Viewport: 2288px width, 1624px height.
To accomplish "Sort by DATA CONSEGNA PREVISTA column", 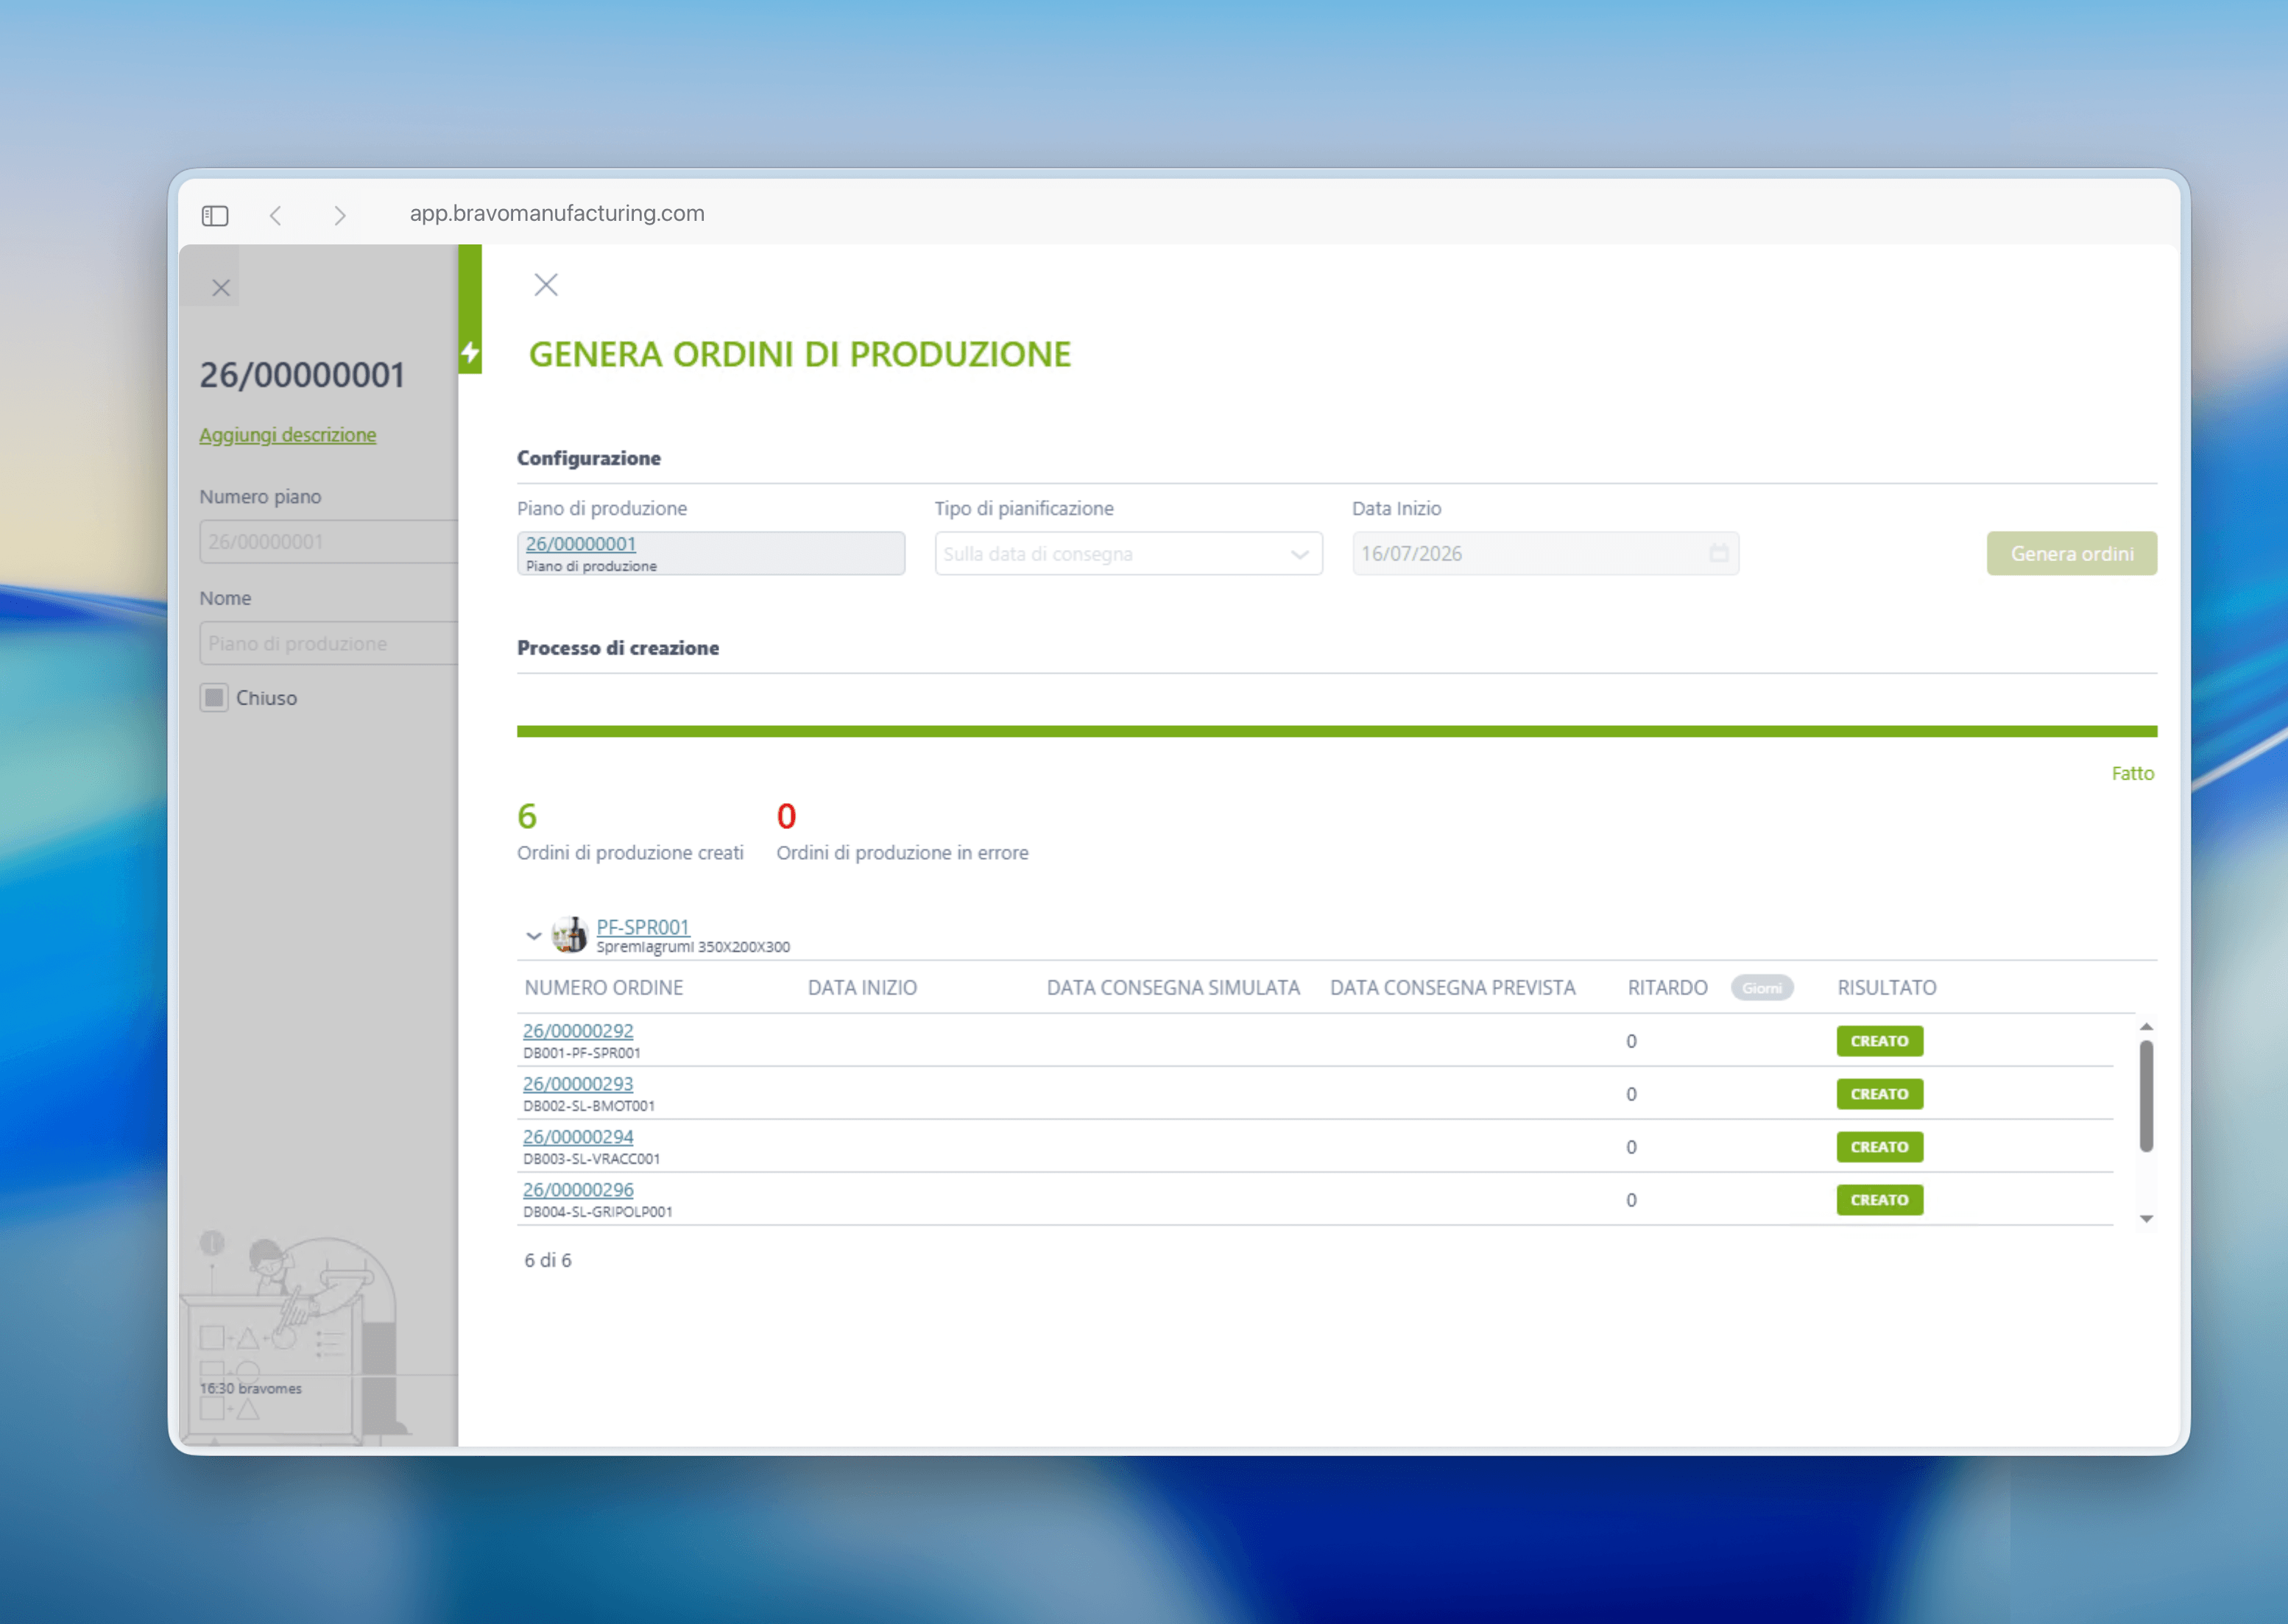I will (1452, 988).
